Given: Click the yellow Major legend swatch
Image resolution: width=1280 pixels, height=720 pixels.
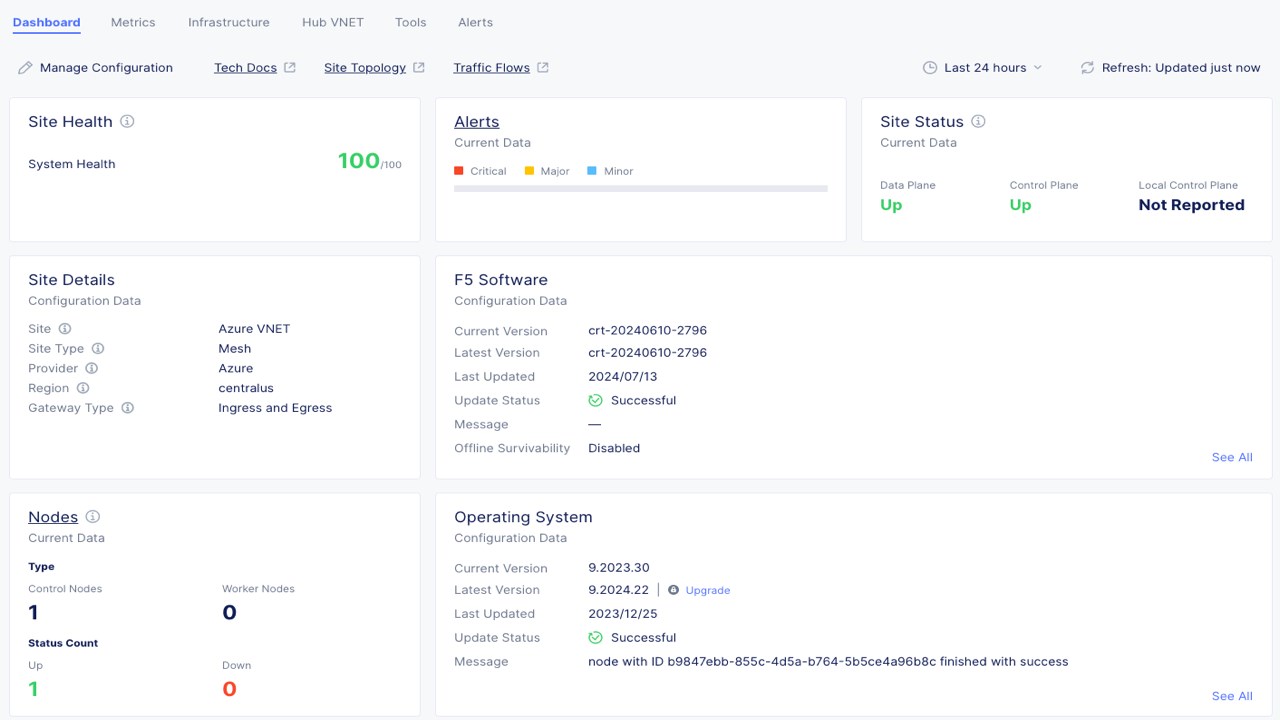Looking at the screenshot, I should [529, 171].
